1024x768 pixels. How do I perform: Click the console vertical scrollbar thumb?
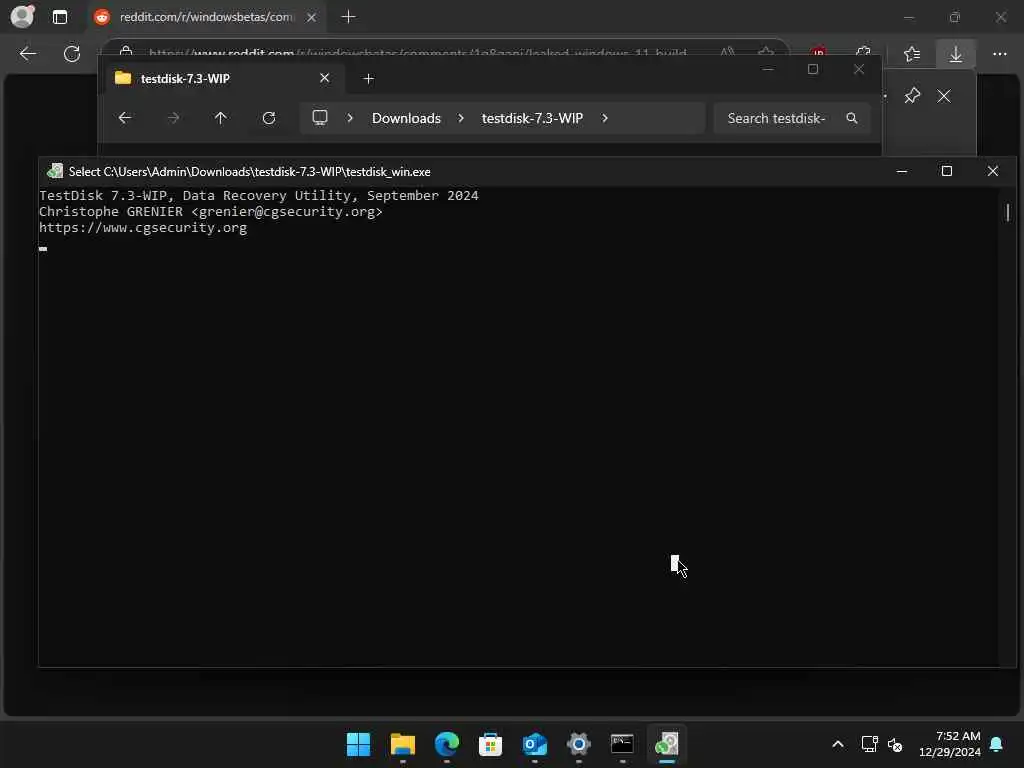point(1008,212)
